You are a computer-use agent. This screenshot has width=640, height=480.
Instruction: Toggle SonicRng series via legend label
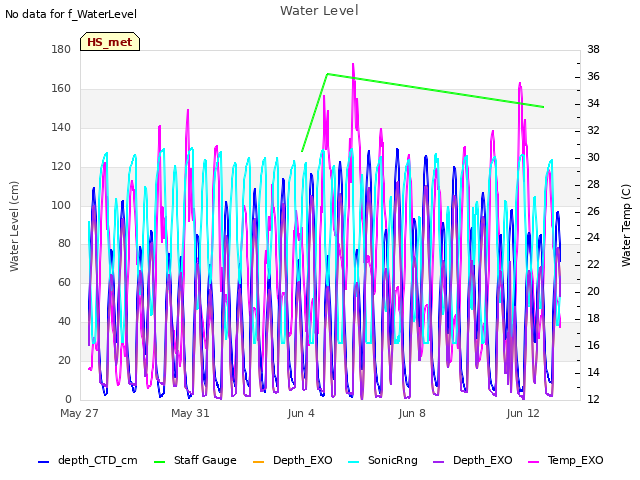[393, 460]
